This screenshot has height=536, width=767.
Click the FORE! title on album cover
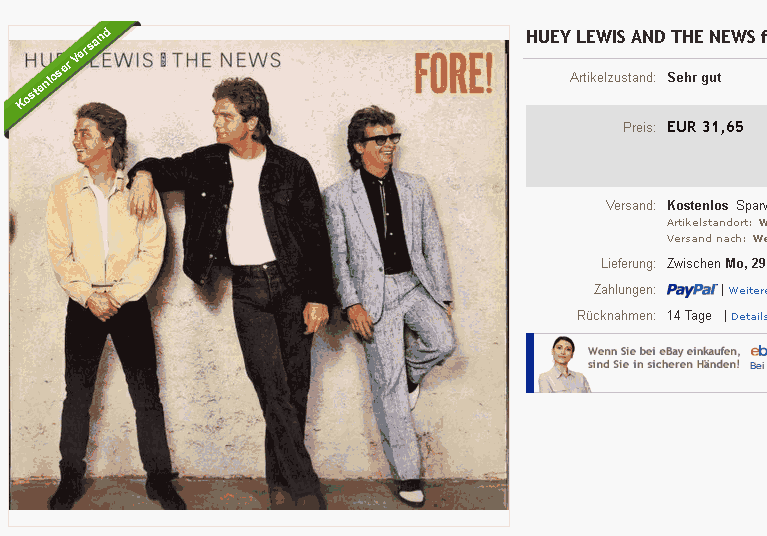(453, 73)
